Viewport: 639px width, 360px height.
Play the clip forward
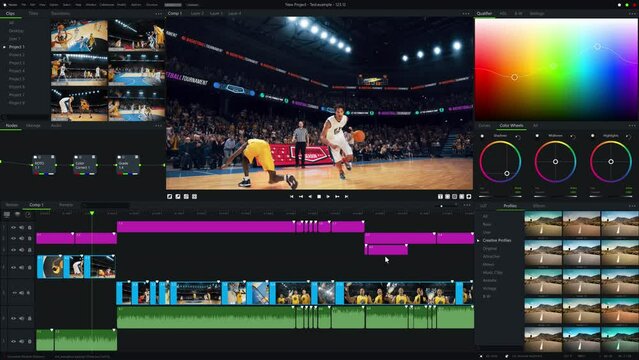(328, 197)
